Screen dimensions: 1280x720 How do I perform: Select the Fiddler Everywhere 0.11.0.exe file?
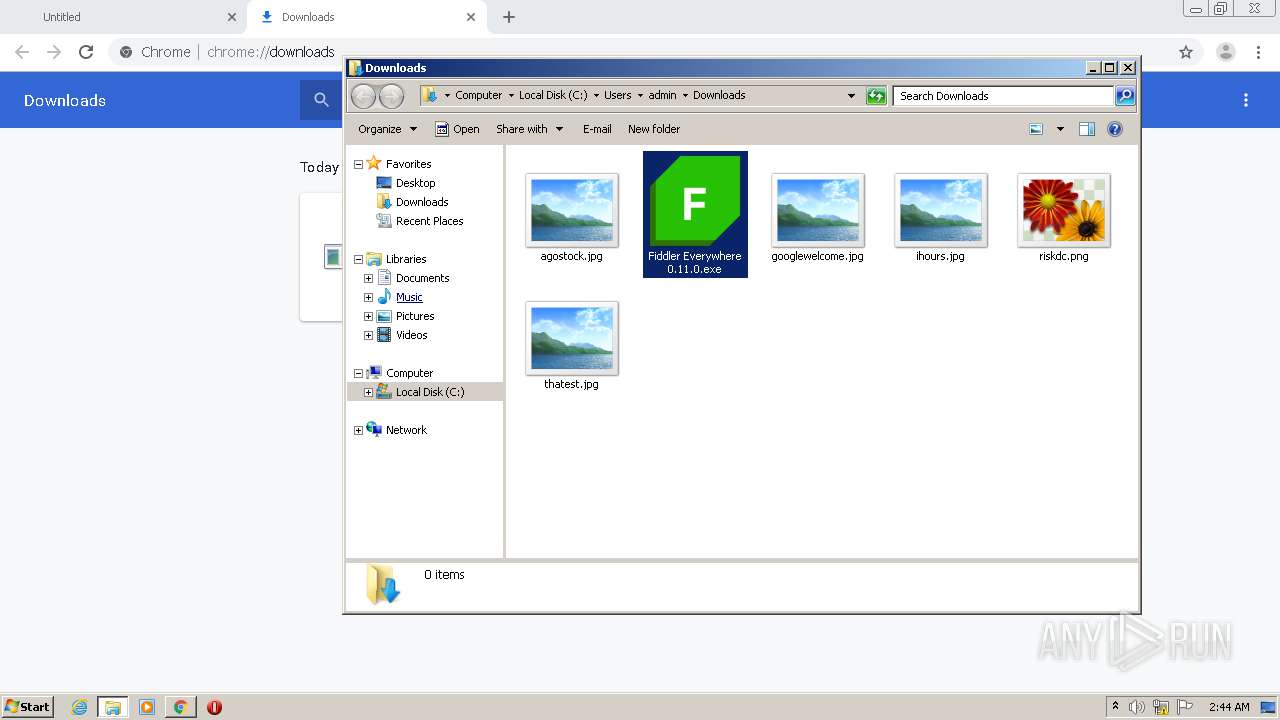pyautogui.click(x=695, y=214)
